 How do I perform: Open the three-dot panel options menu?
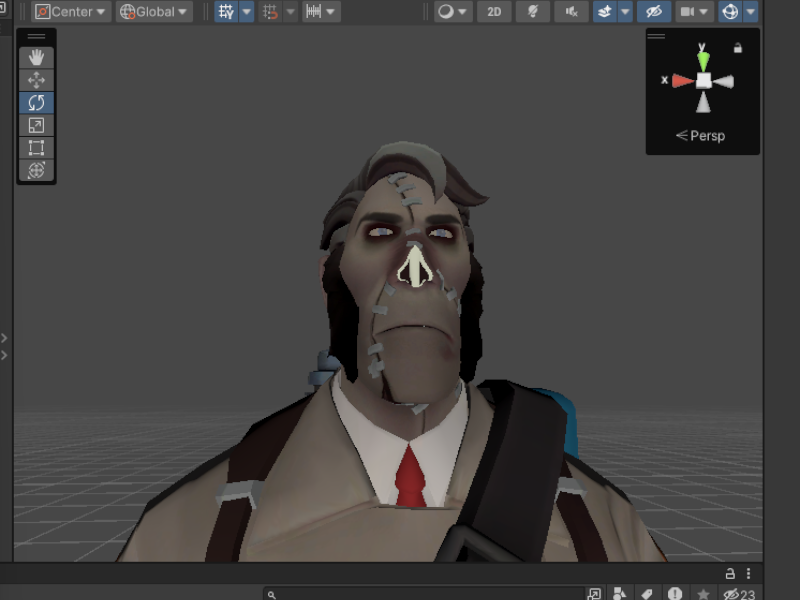748,573
